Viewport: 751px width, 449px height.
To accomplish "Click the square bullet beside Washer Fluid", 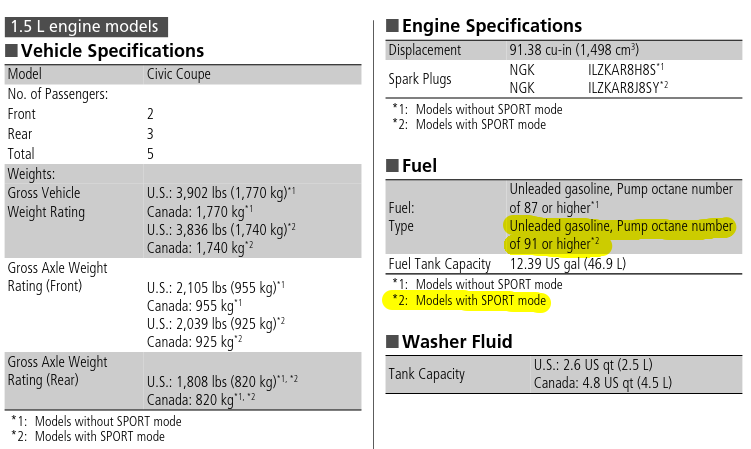I will (392, 341).
